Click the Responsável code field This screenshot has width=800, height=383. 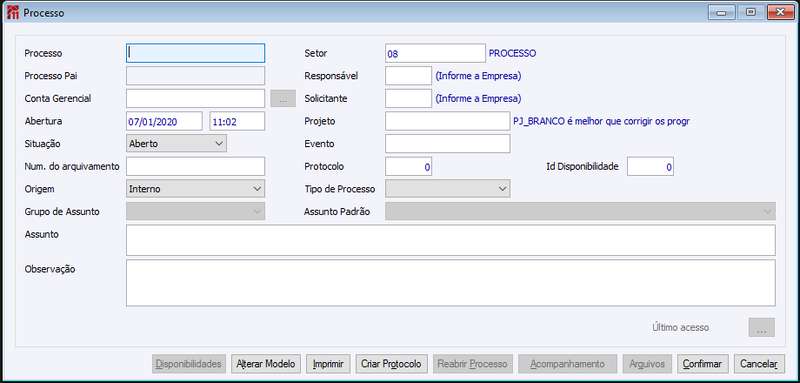408,76
